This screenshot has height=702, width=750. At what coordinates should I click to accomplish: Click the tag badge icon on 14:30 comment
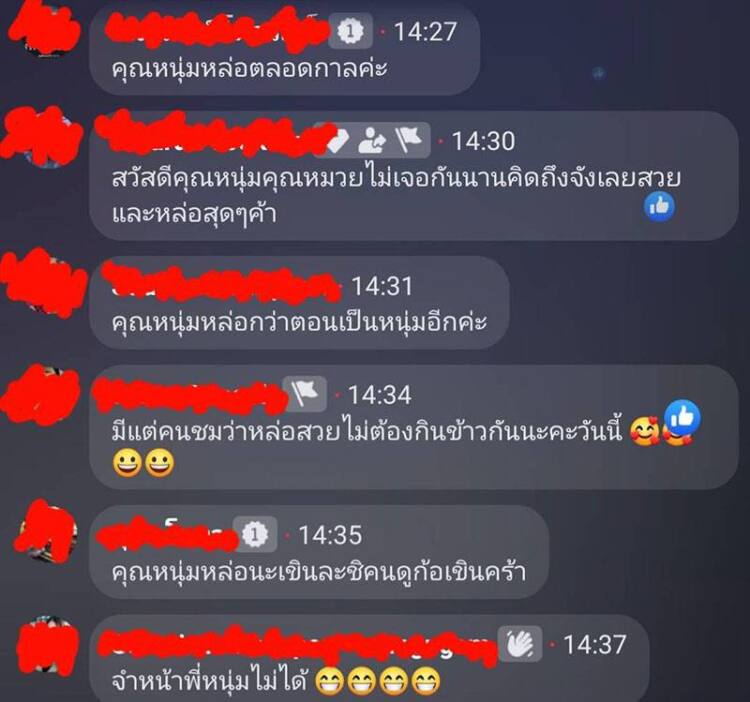click(337, 141)
